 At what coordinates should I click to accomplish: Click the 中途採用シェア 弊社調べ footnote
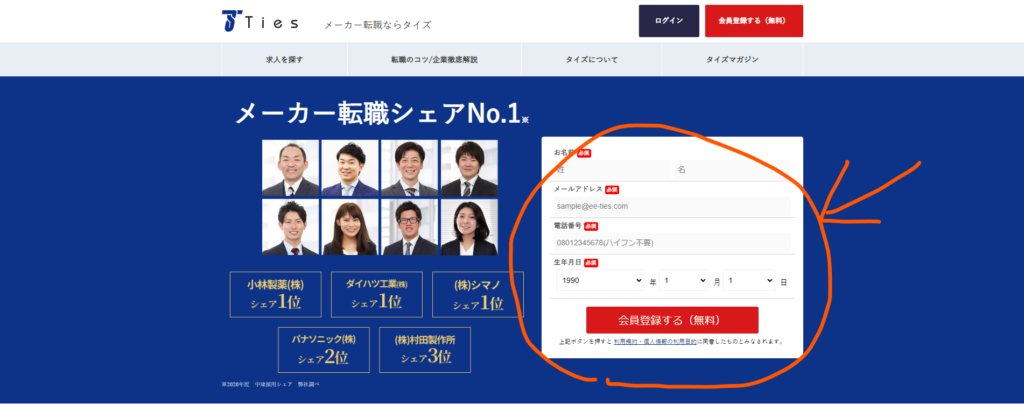coord(270,384)
